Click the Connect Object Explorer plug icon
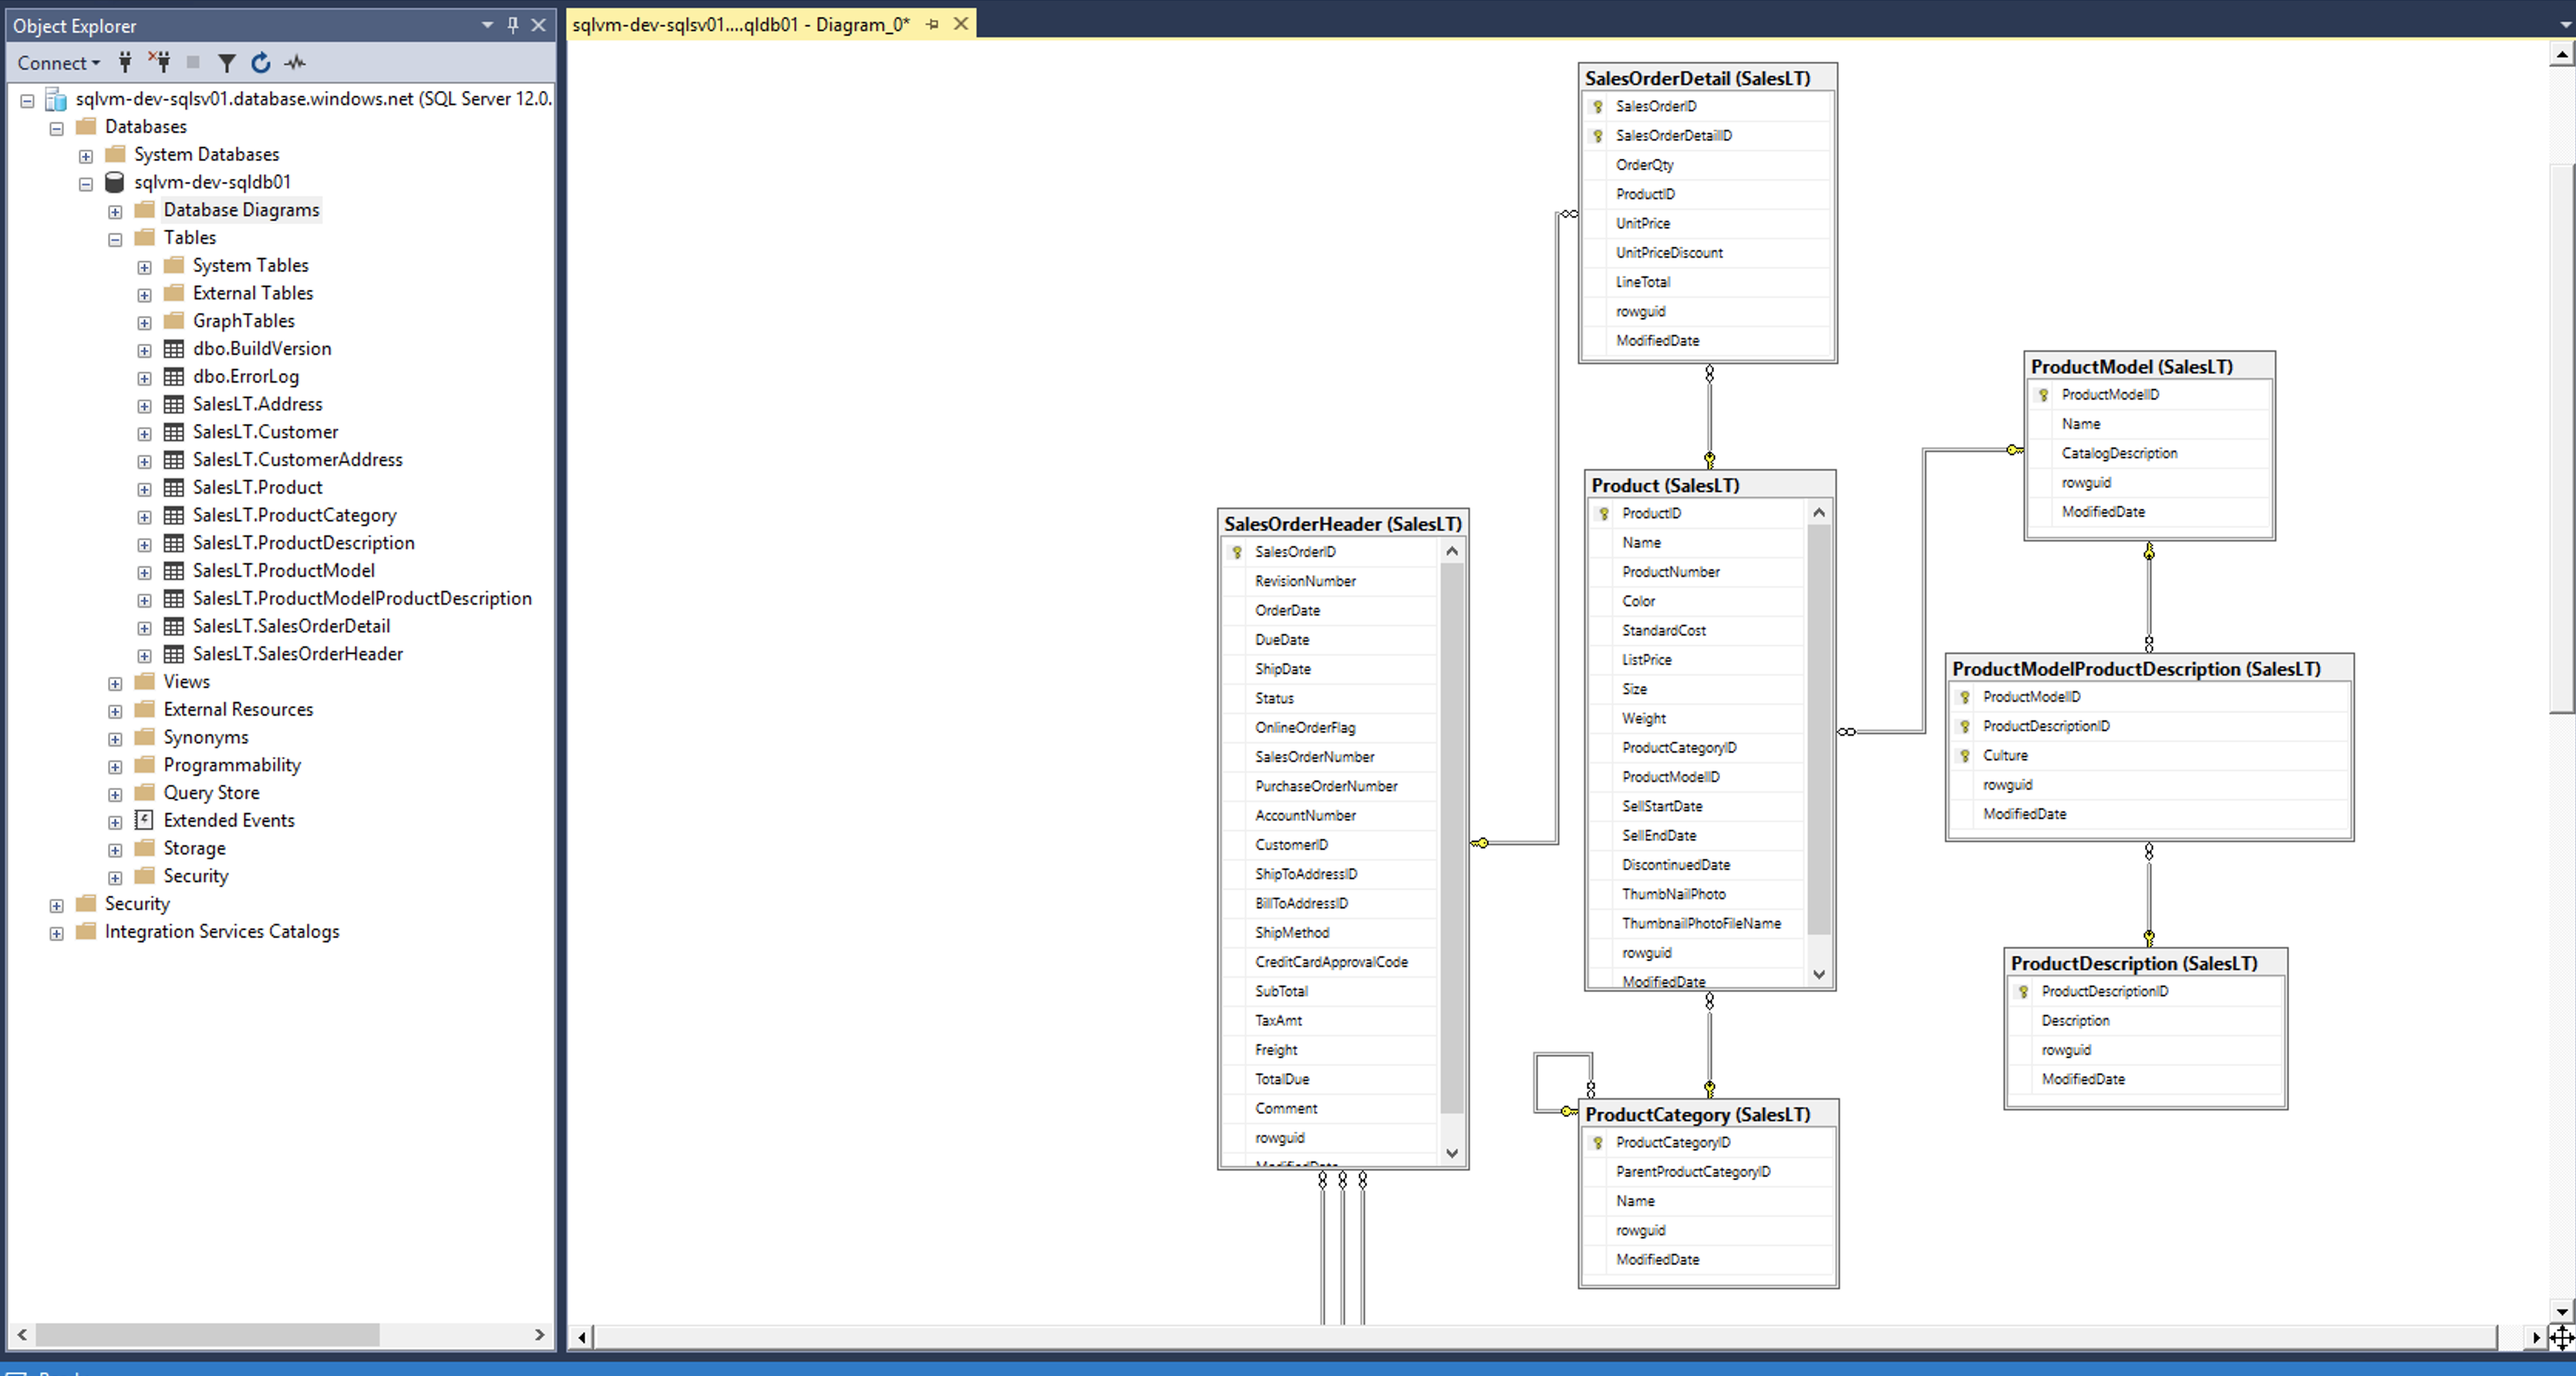This screenshot has height=1376, width=2576. click(x=125, y=63)
